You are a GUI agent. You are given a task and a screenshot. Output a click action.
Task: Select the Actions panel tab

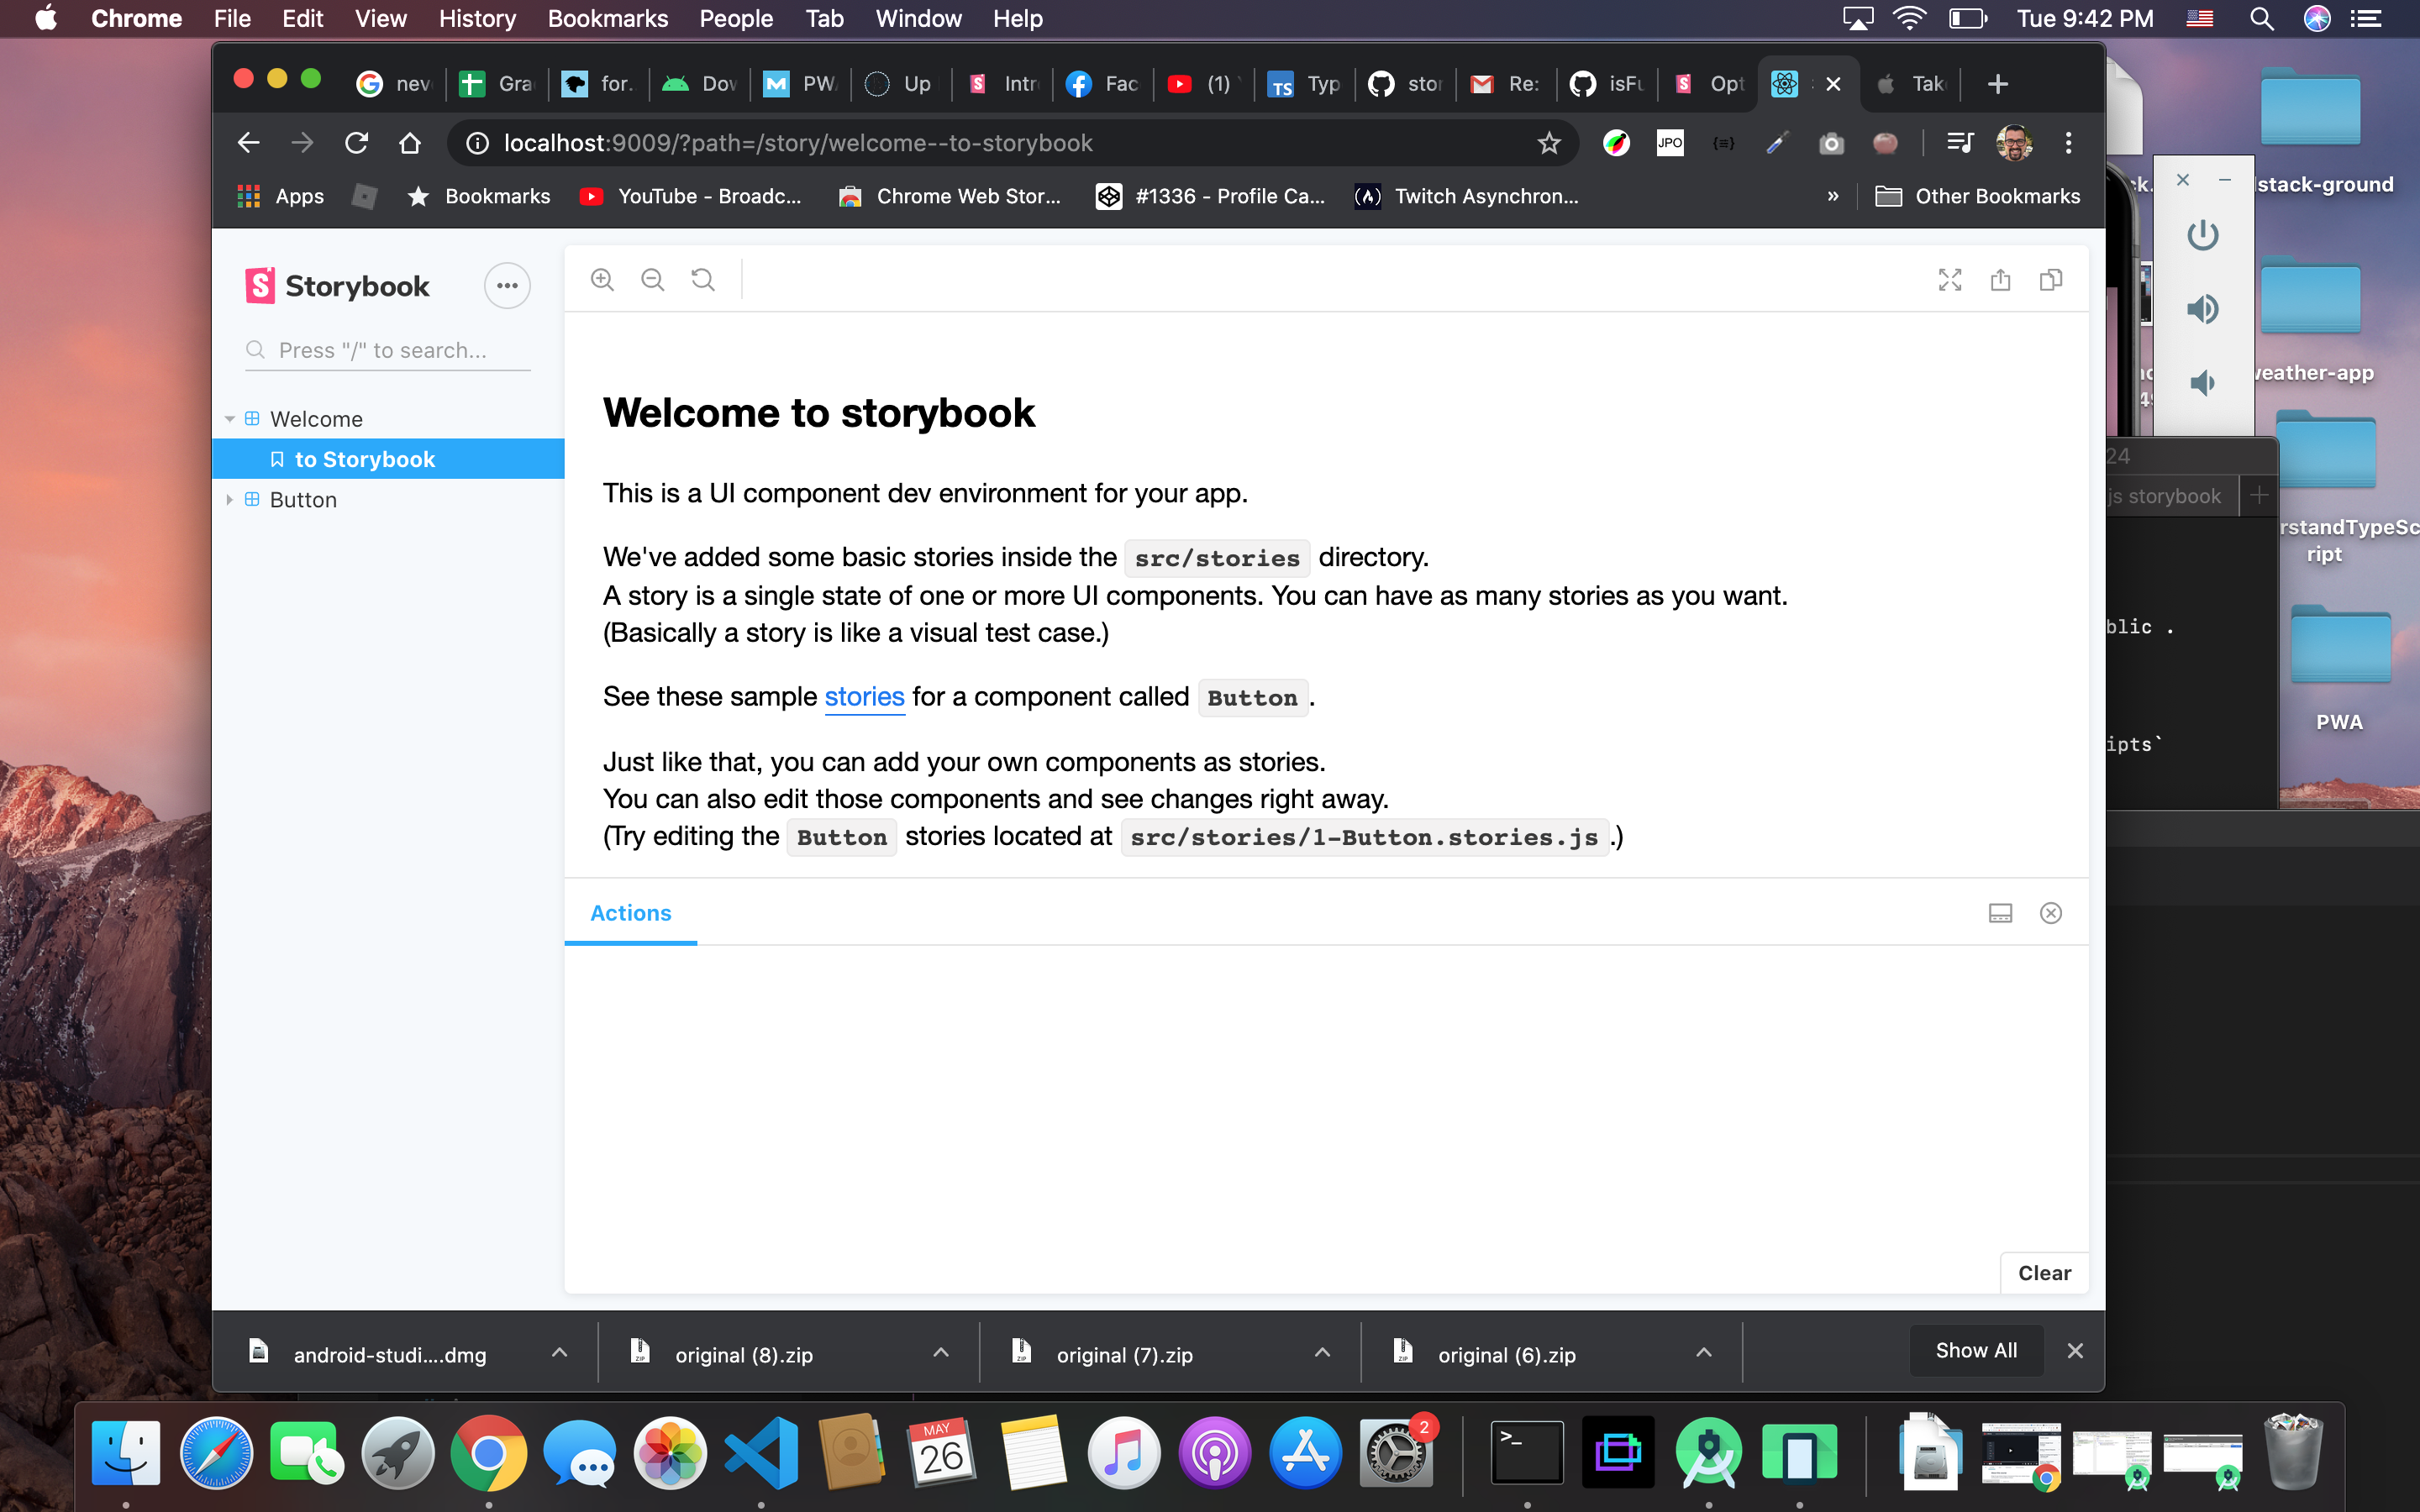[x=630, y=913]
